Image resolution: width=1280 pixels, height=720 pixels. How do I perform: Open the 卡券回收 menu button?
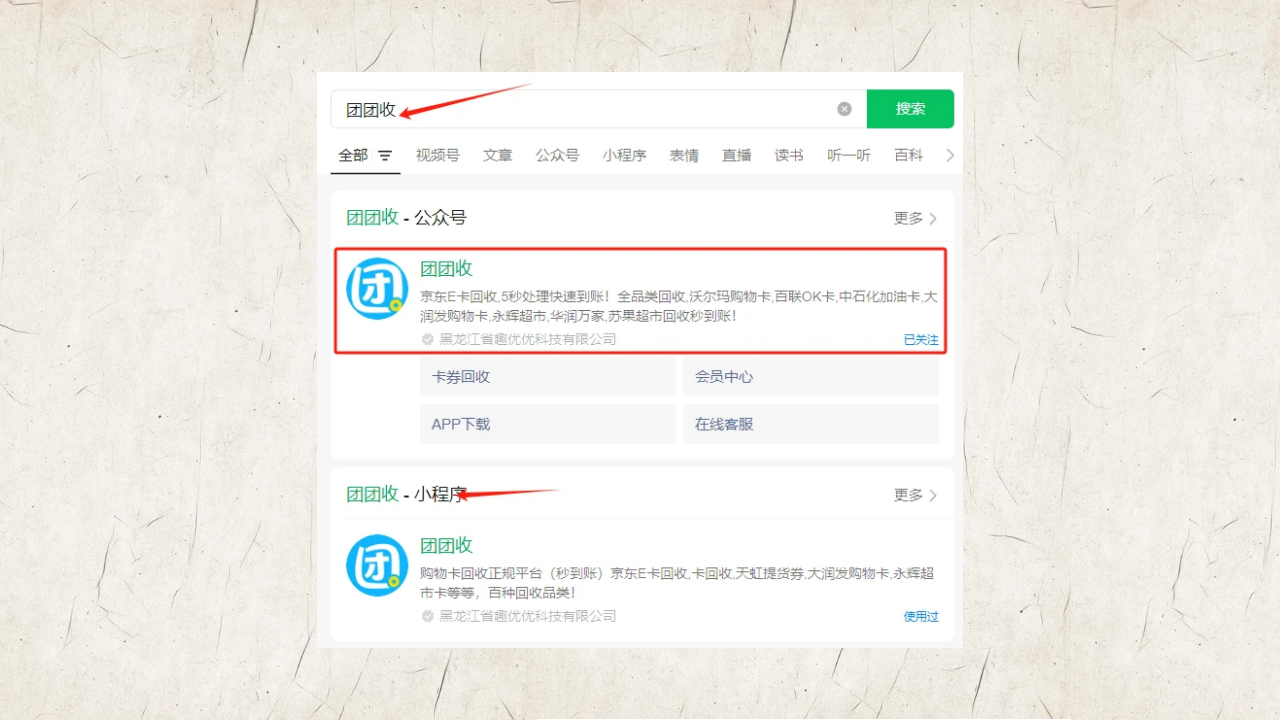[x=548, y=377]
